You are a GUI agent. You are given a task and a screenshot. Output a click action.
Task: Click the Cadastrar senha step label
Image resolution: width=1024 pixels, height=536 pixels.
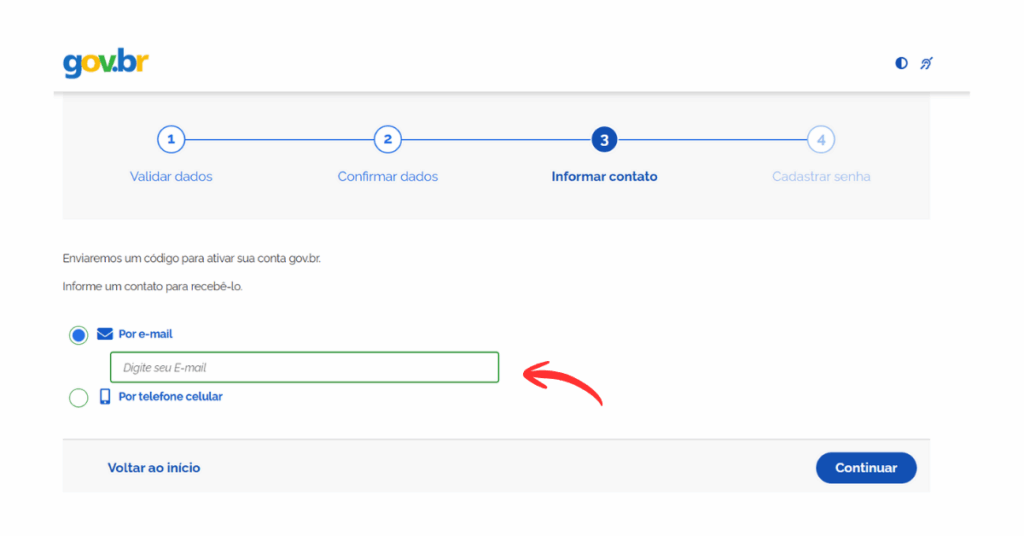click(x=821, y=177)
